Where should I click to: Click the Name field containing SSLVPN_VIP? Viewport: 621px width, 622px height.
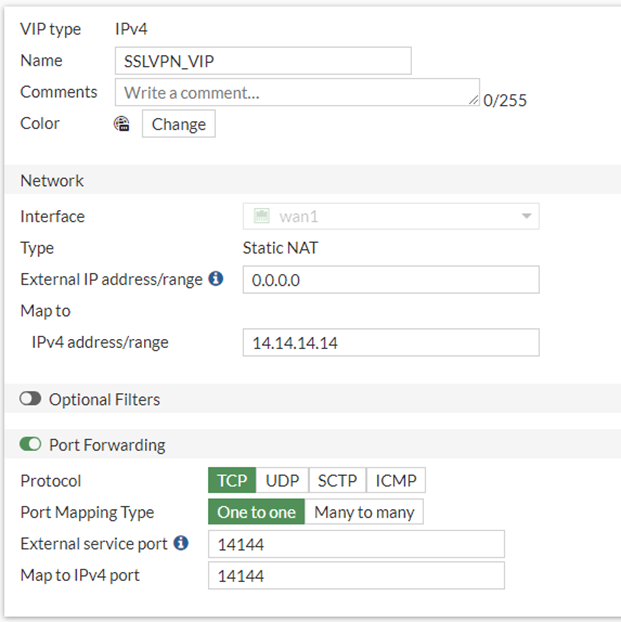(x=262, y=61)
